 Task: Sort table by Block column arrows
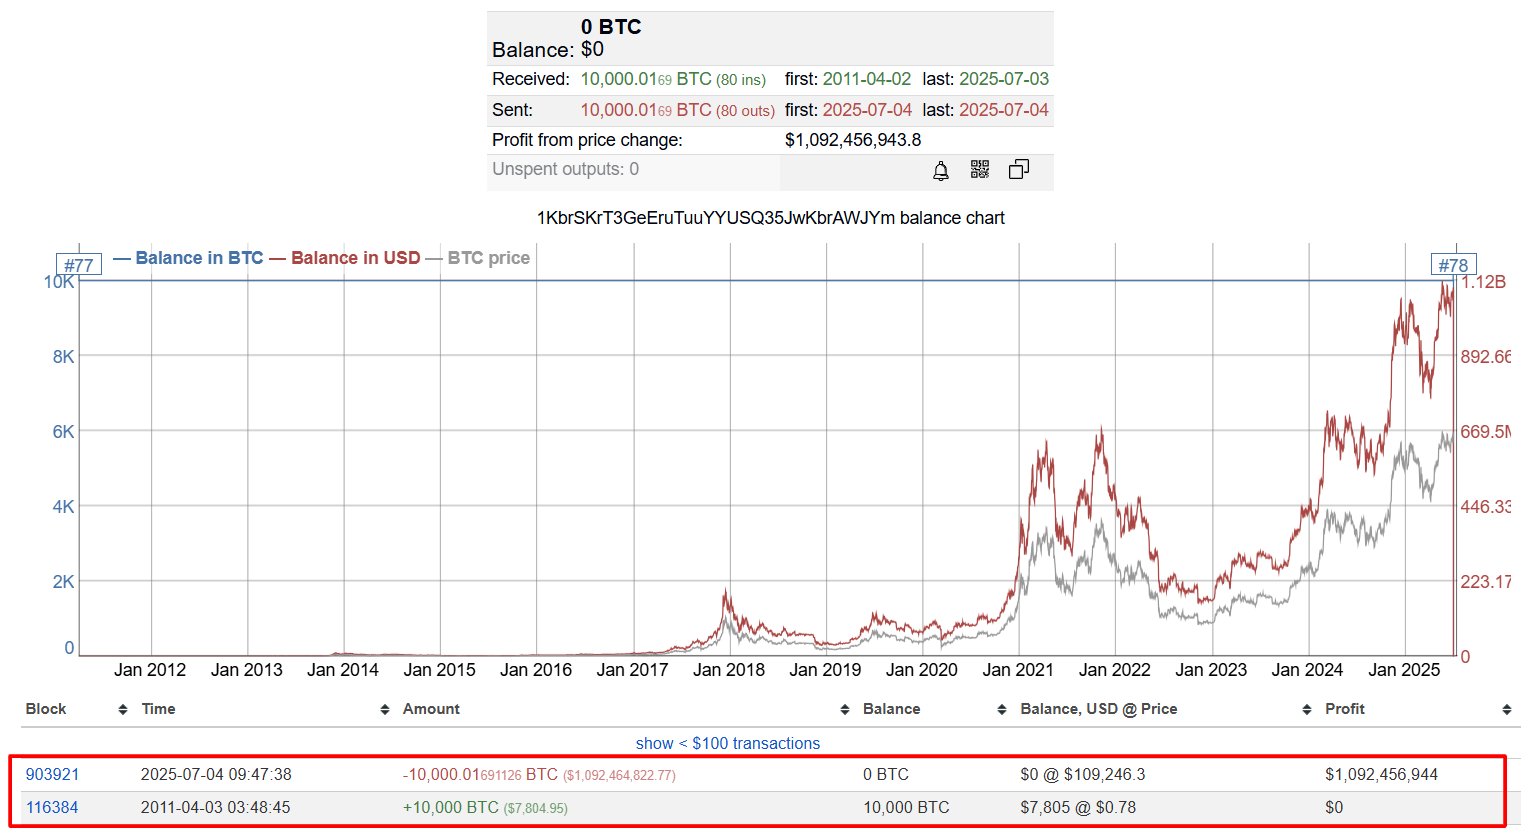pyautogui.click(x=123, y=709)
